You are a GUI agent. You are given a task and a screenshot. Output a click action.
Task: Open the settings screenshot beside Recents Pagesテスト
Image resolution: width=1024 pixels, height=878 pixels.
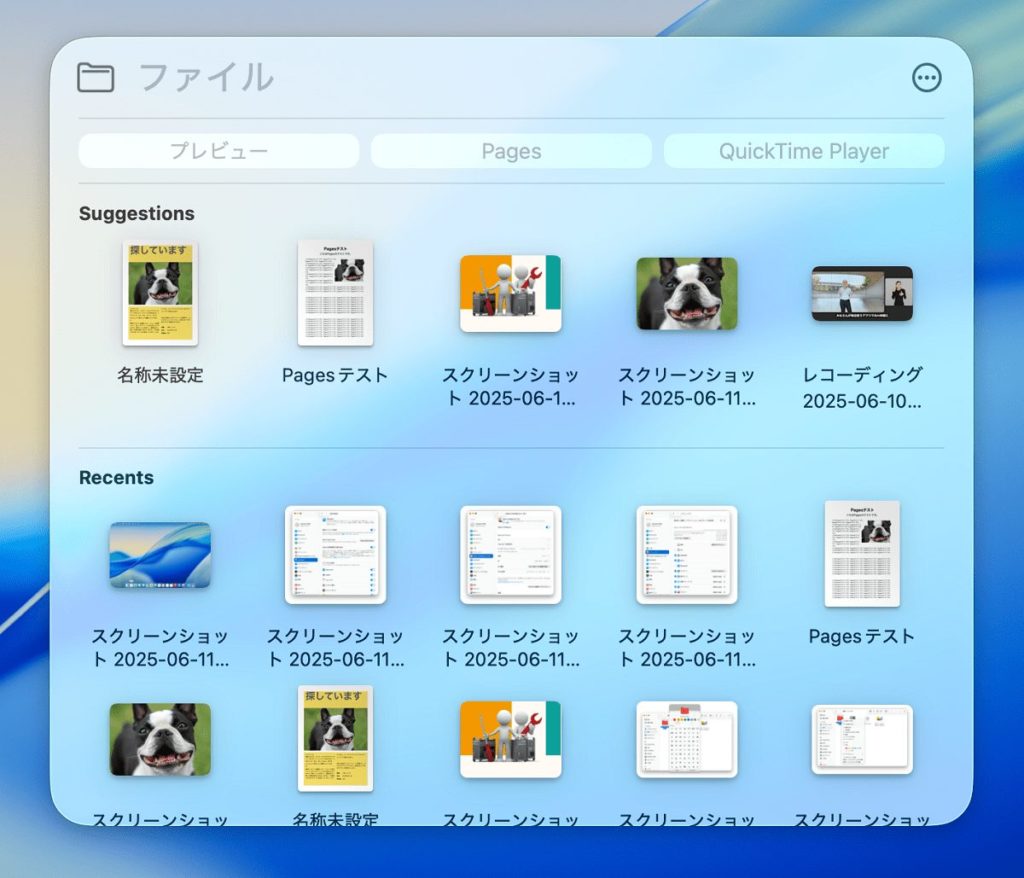point(687,555)
